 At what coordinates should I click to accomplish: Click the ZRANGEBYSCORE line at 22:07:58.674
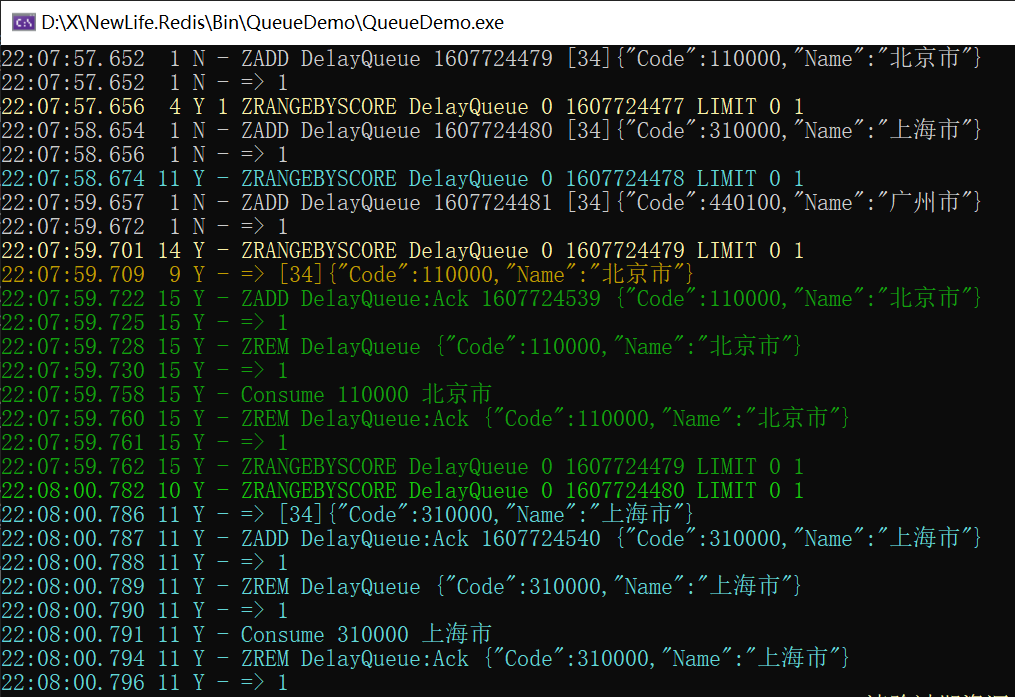pos(403,179)
